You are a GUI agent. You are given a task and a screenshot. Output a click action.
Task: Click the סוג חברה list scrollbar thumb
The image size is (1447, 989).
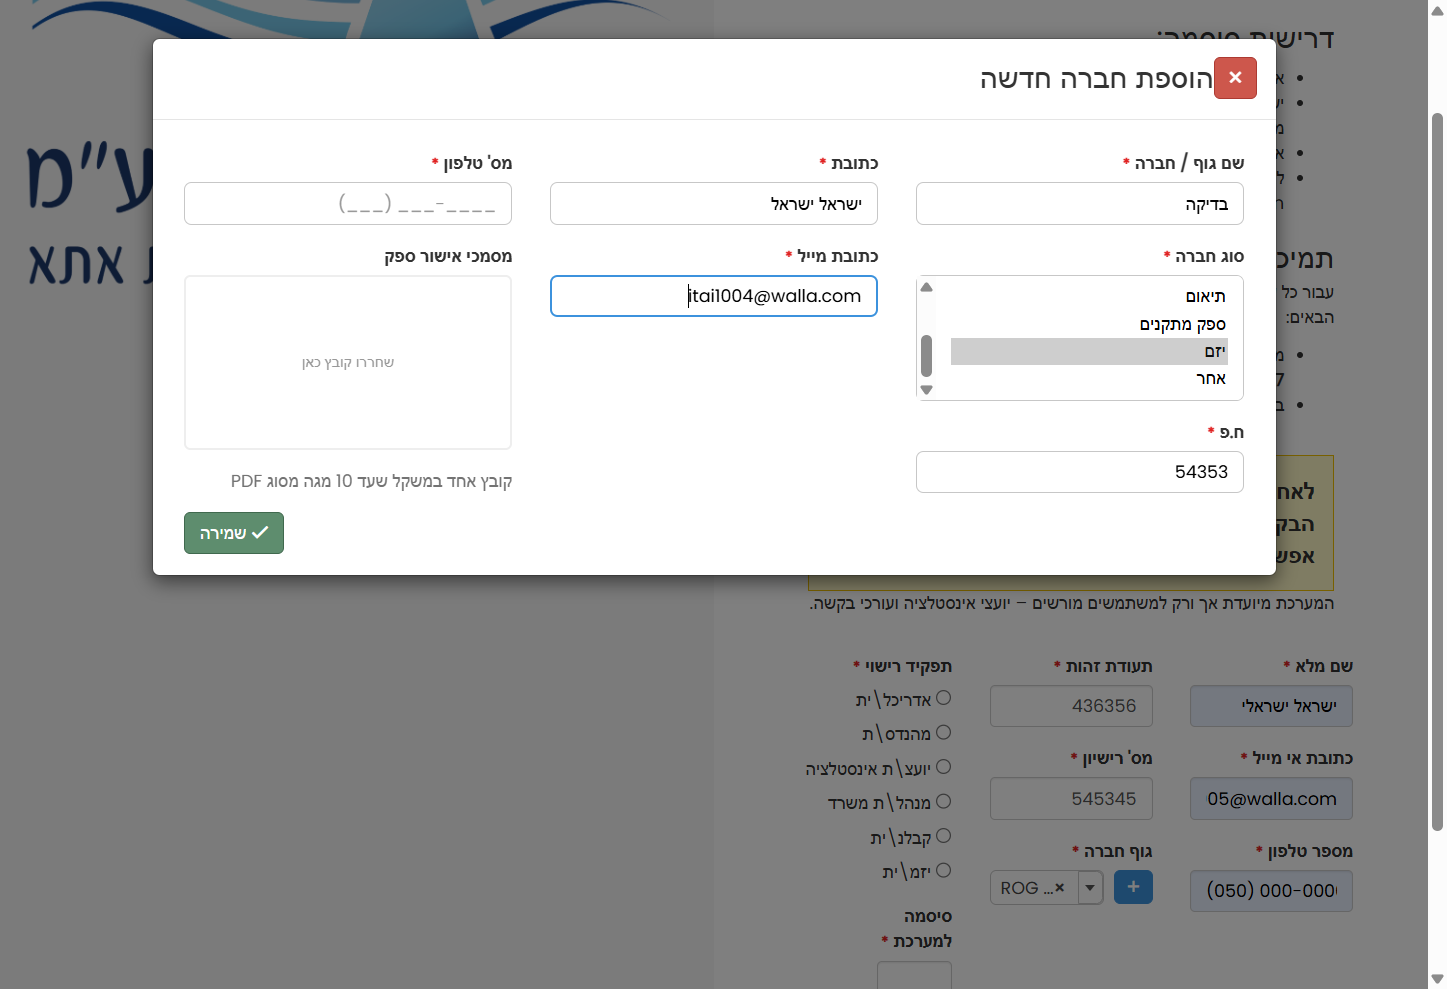[x=927, y=355]
